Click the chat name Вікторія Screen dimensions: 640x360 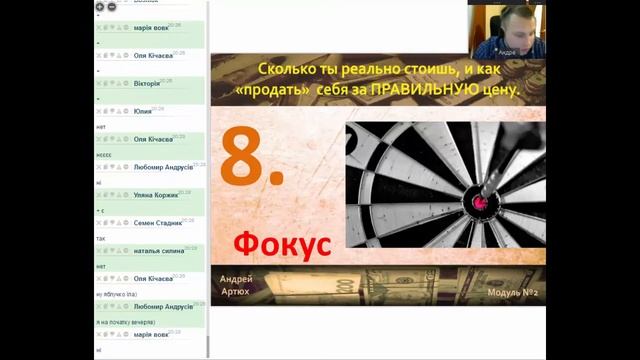coord(147,83)
